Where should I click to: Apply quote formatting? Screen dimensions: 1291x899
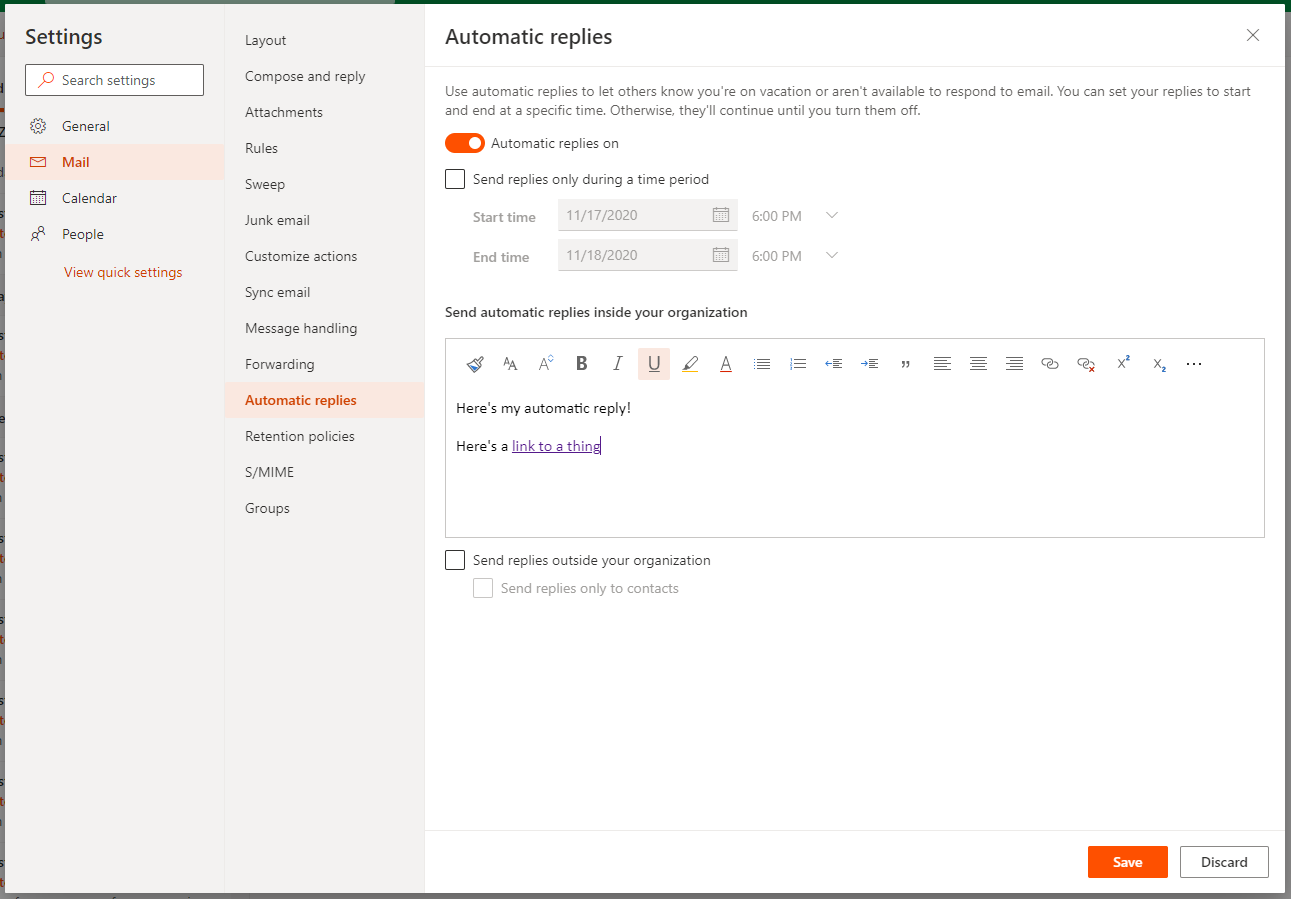pyautogui.click(x=906, y=364)
